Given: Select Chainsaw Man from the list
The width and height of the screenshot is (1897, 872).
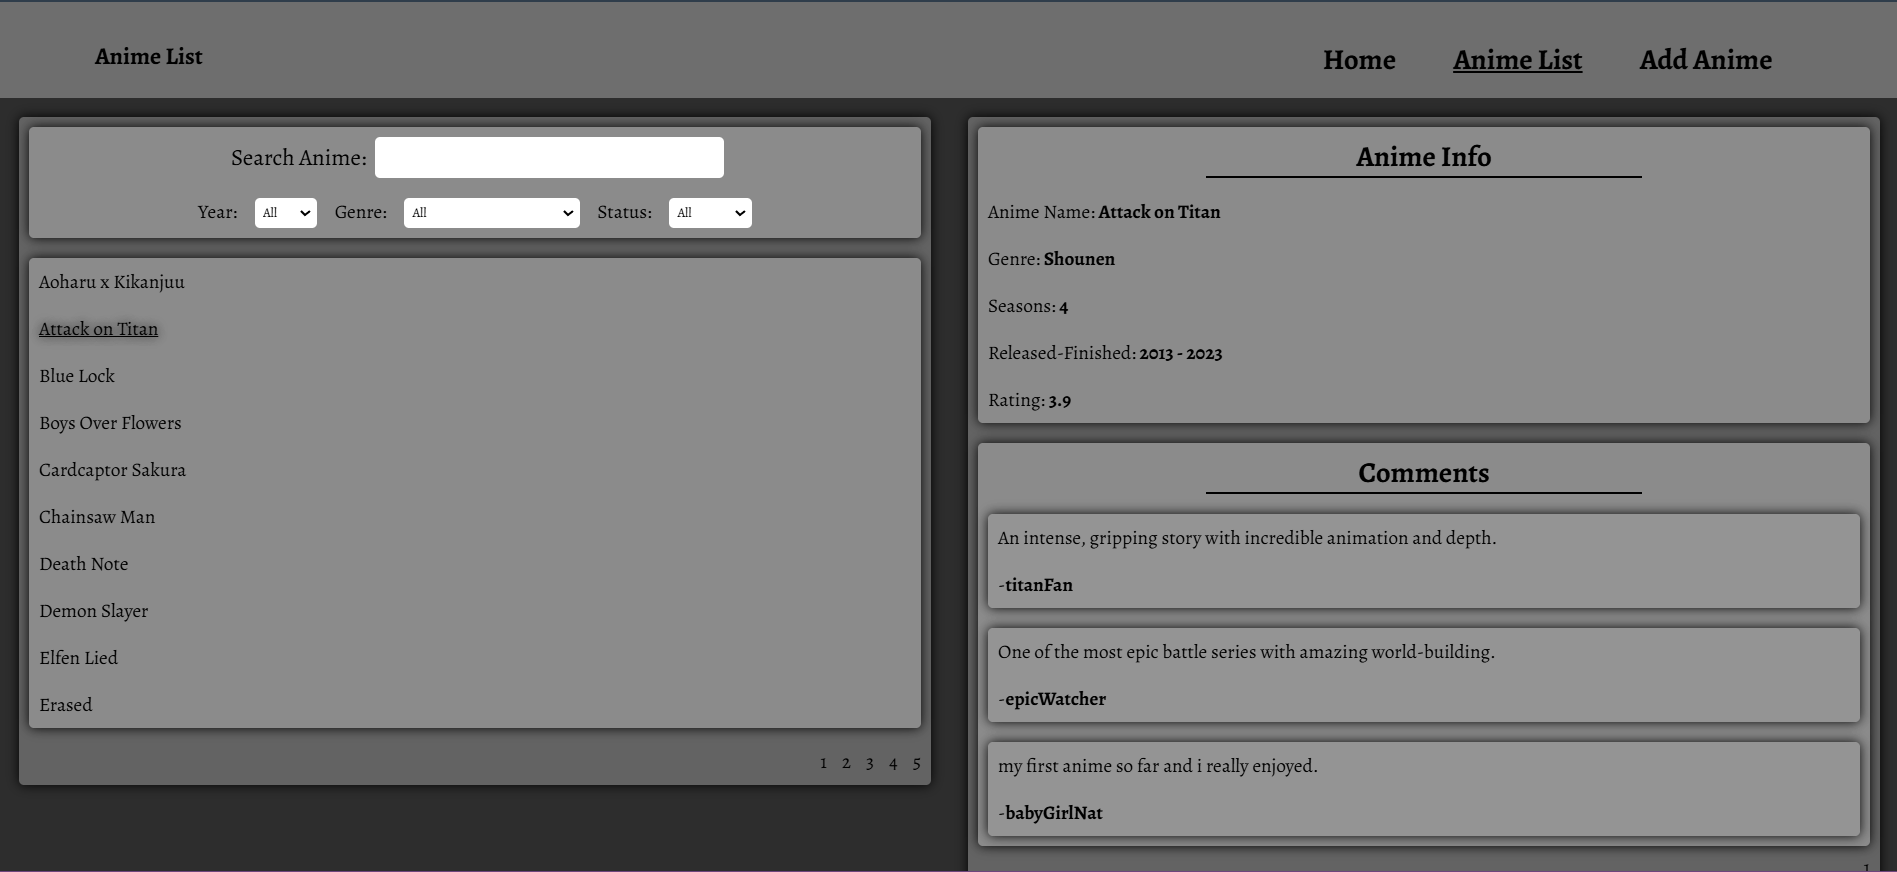Looking at the screenshot, I should pos(97,517).
